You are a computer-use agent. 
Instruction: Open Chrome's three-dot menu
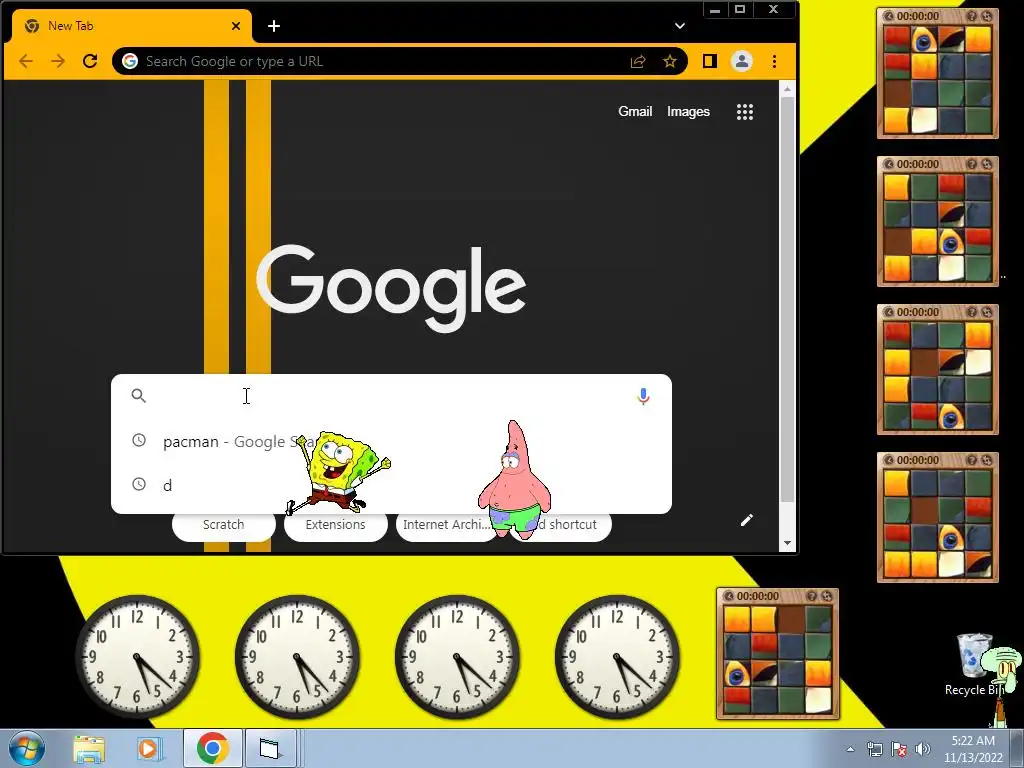[775, 61]
